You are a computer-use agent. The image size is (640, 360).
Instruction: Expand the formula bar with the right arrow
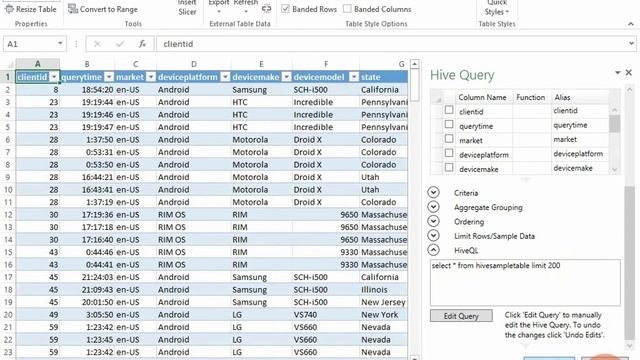tap(631, 43)
